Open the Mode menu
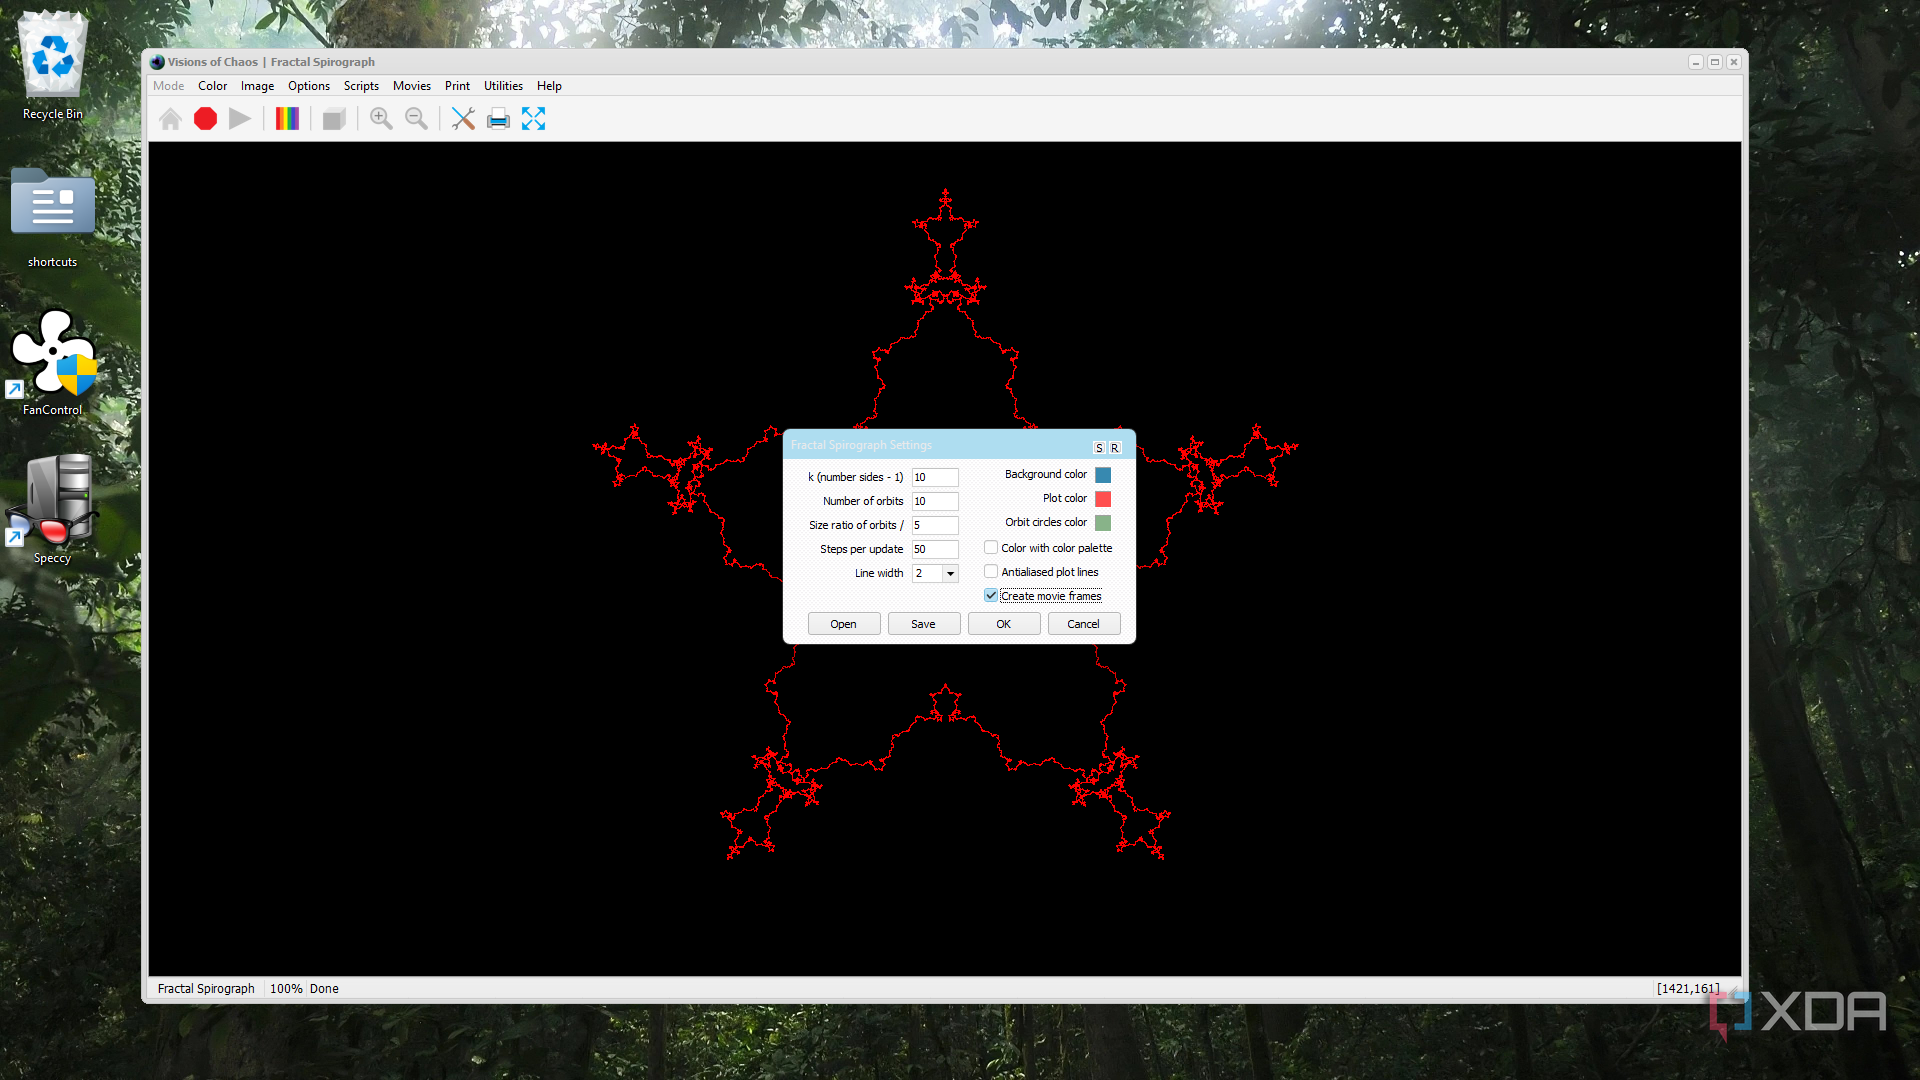 pos(168,86)
